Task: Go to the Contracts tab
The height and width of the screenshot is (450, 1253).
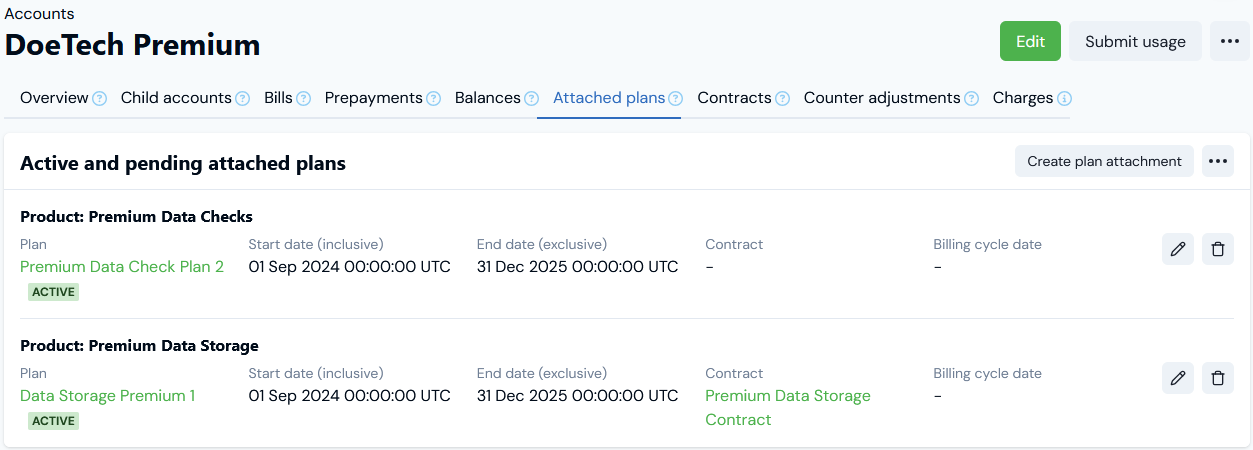Action: point(733,98)
